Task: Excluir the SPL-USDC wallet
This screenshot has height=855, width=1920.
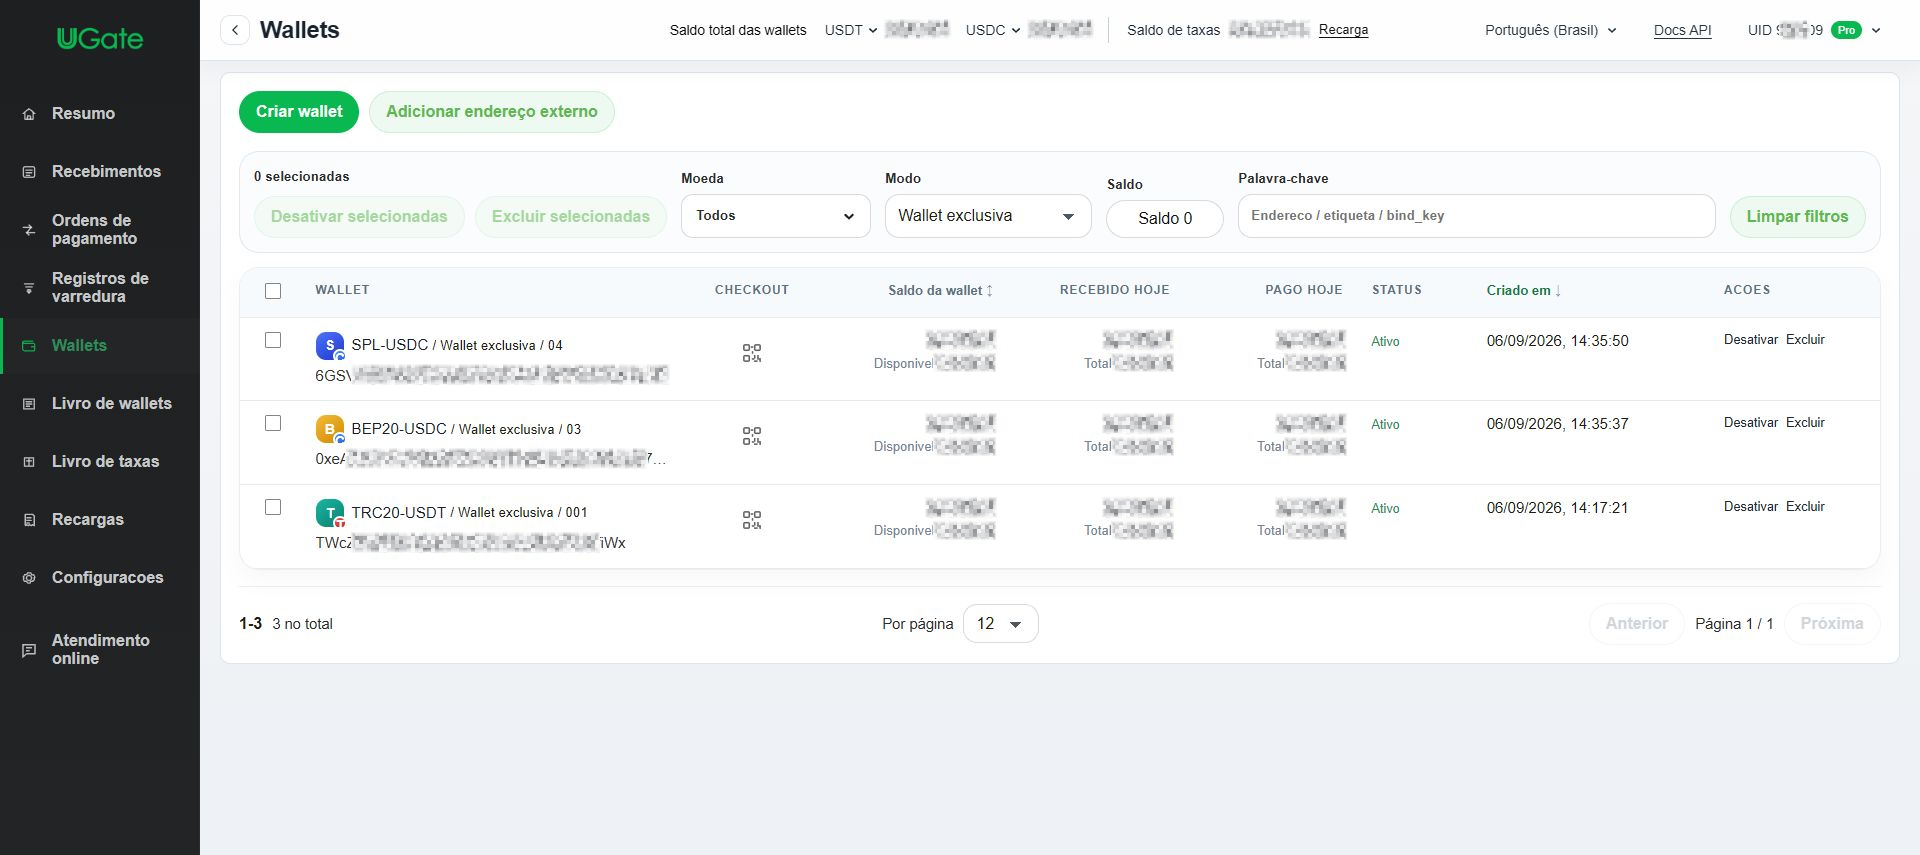Action: (1805, 340)
